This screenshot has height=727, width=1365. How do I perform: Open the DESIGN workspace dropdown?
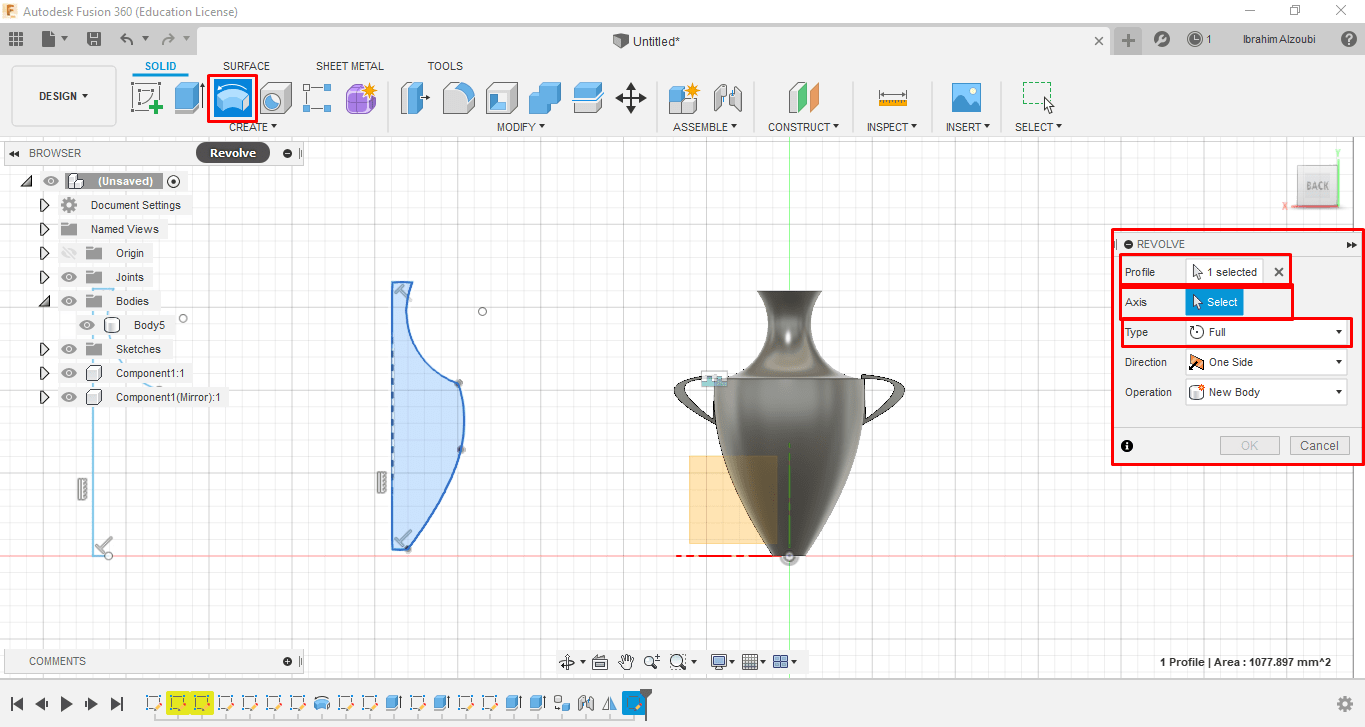(x=64, y=96)
